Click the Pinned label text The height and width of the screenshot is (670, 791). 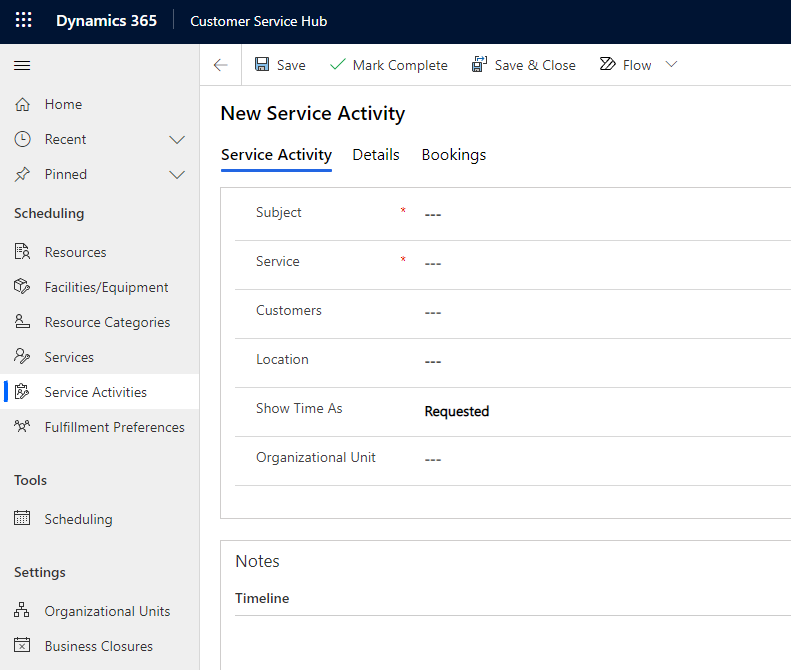click(x=66, y=175)
